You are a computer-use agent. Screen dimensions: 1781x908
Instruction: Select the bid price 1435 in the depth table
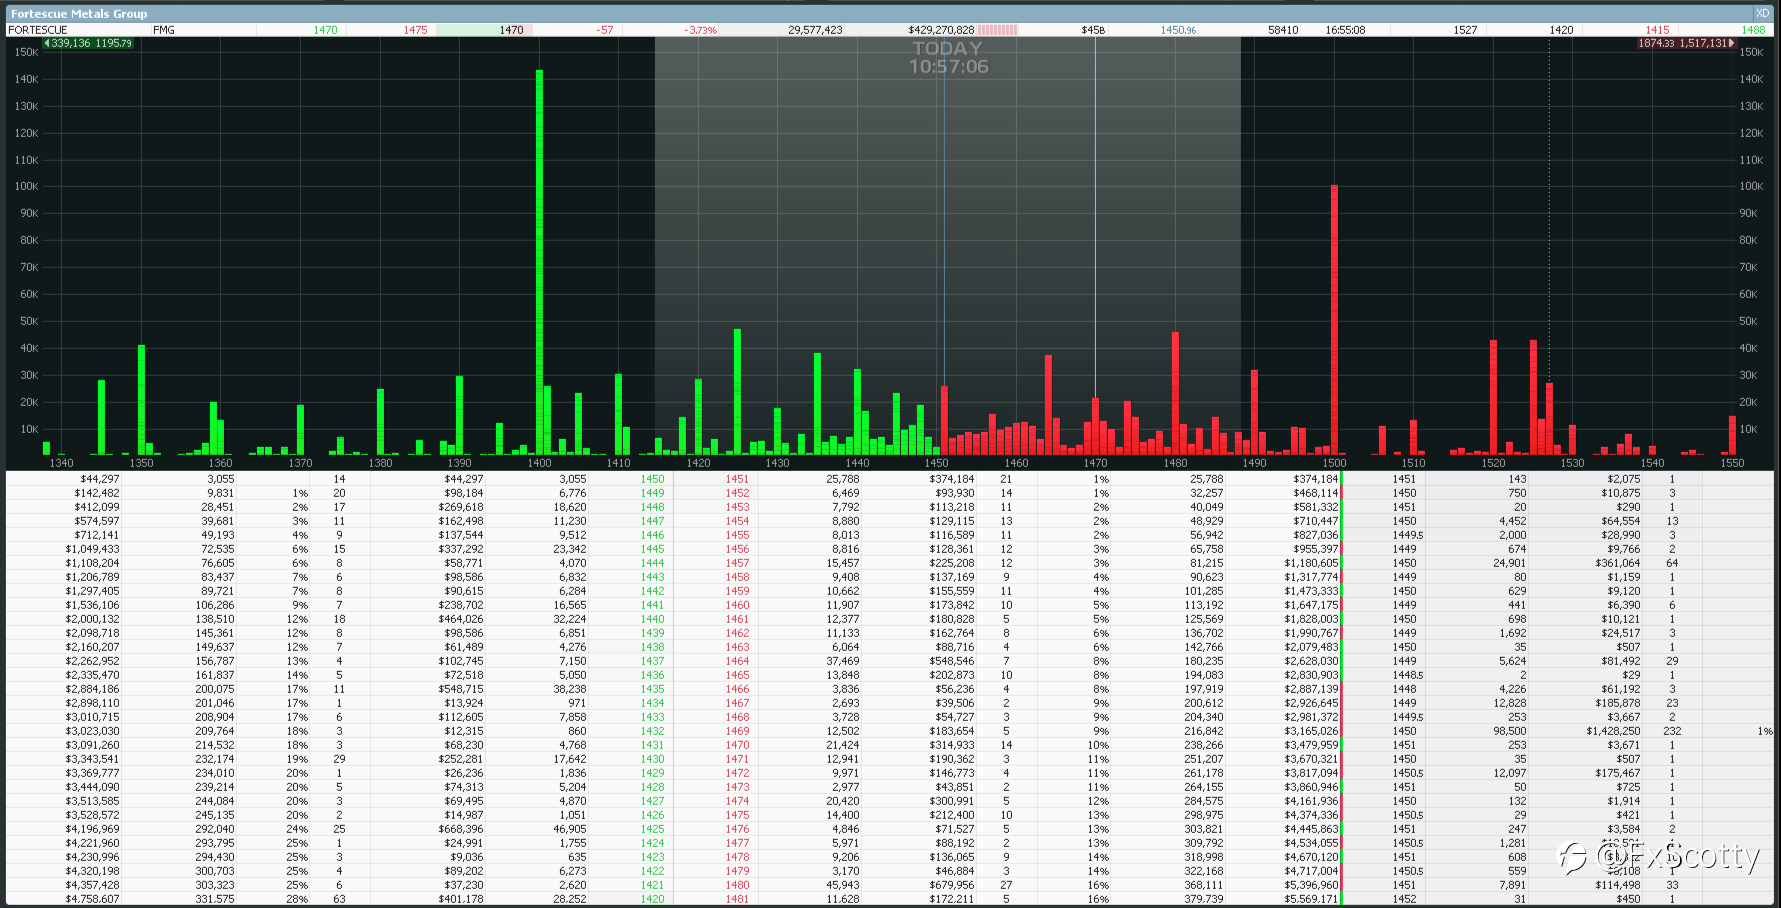point(652,689)
